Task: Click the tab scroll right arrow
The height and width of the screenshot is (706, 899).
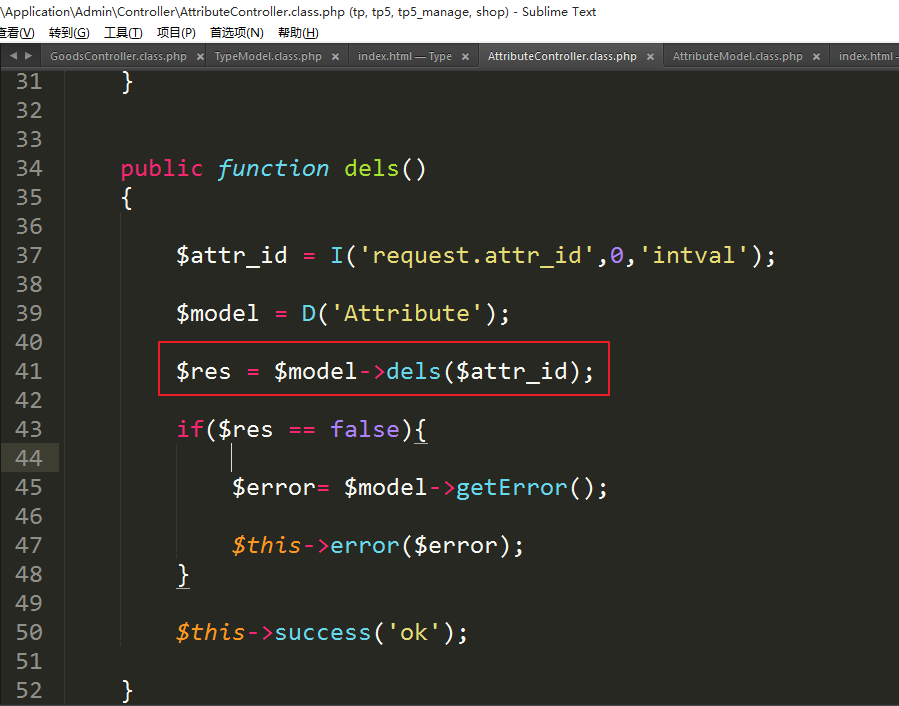Action: pyautogui.click(x=27, y=56)
